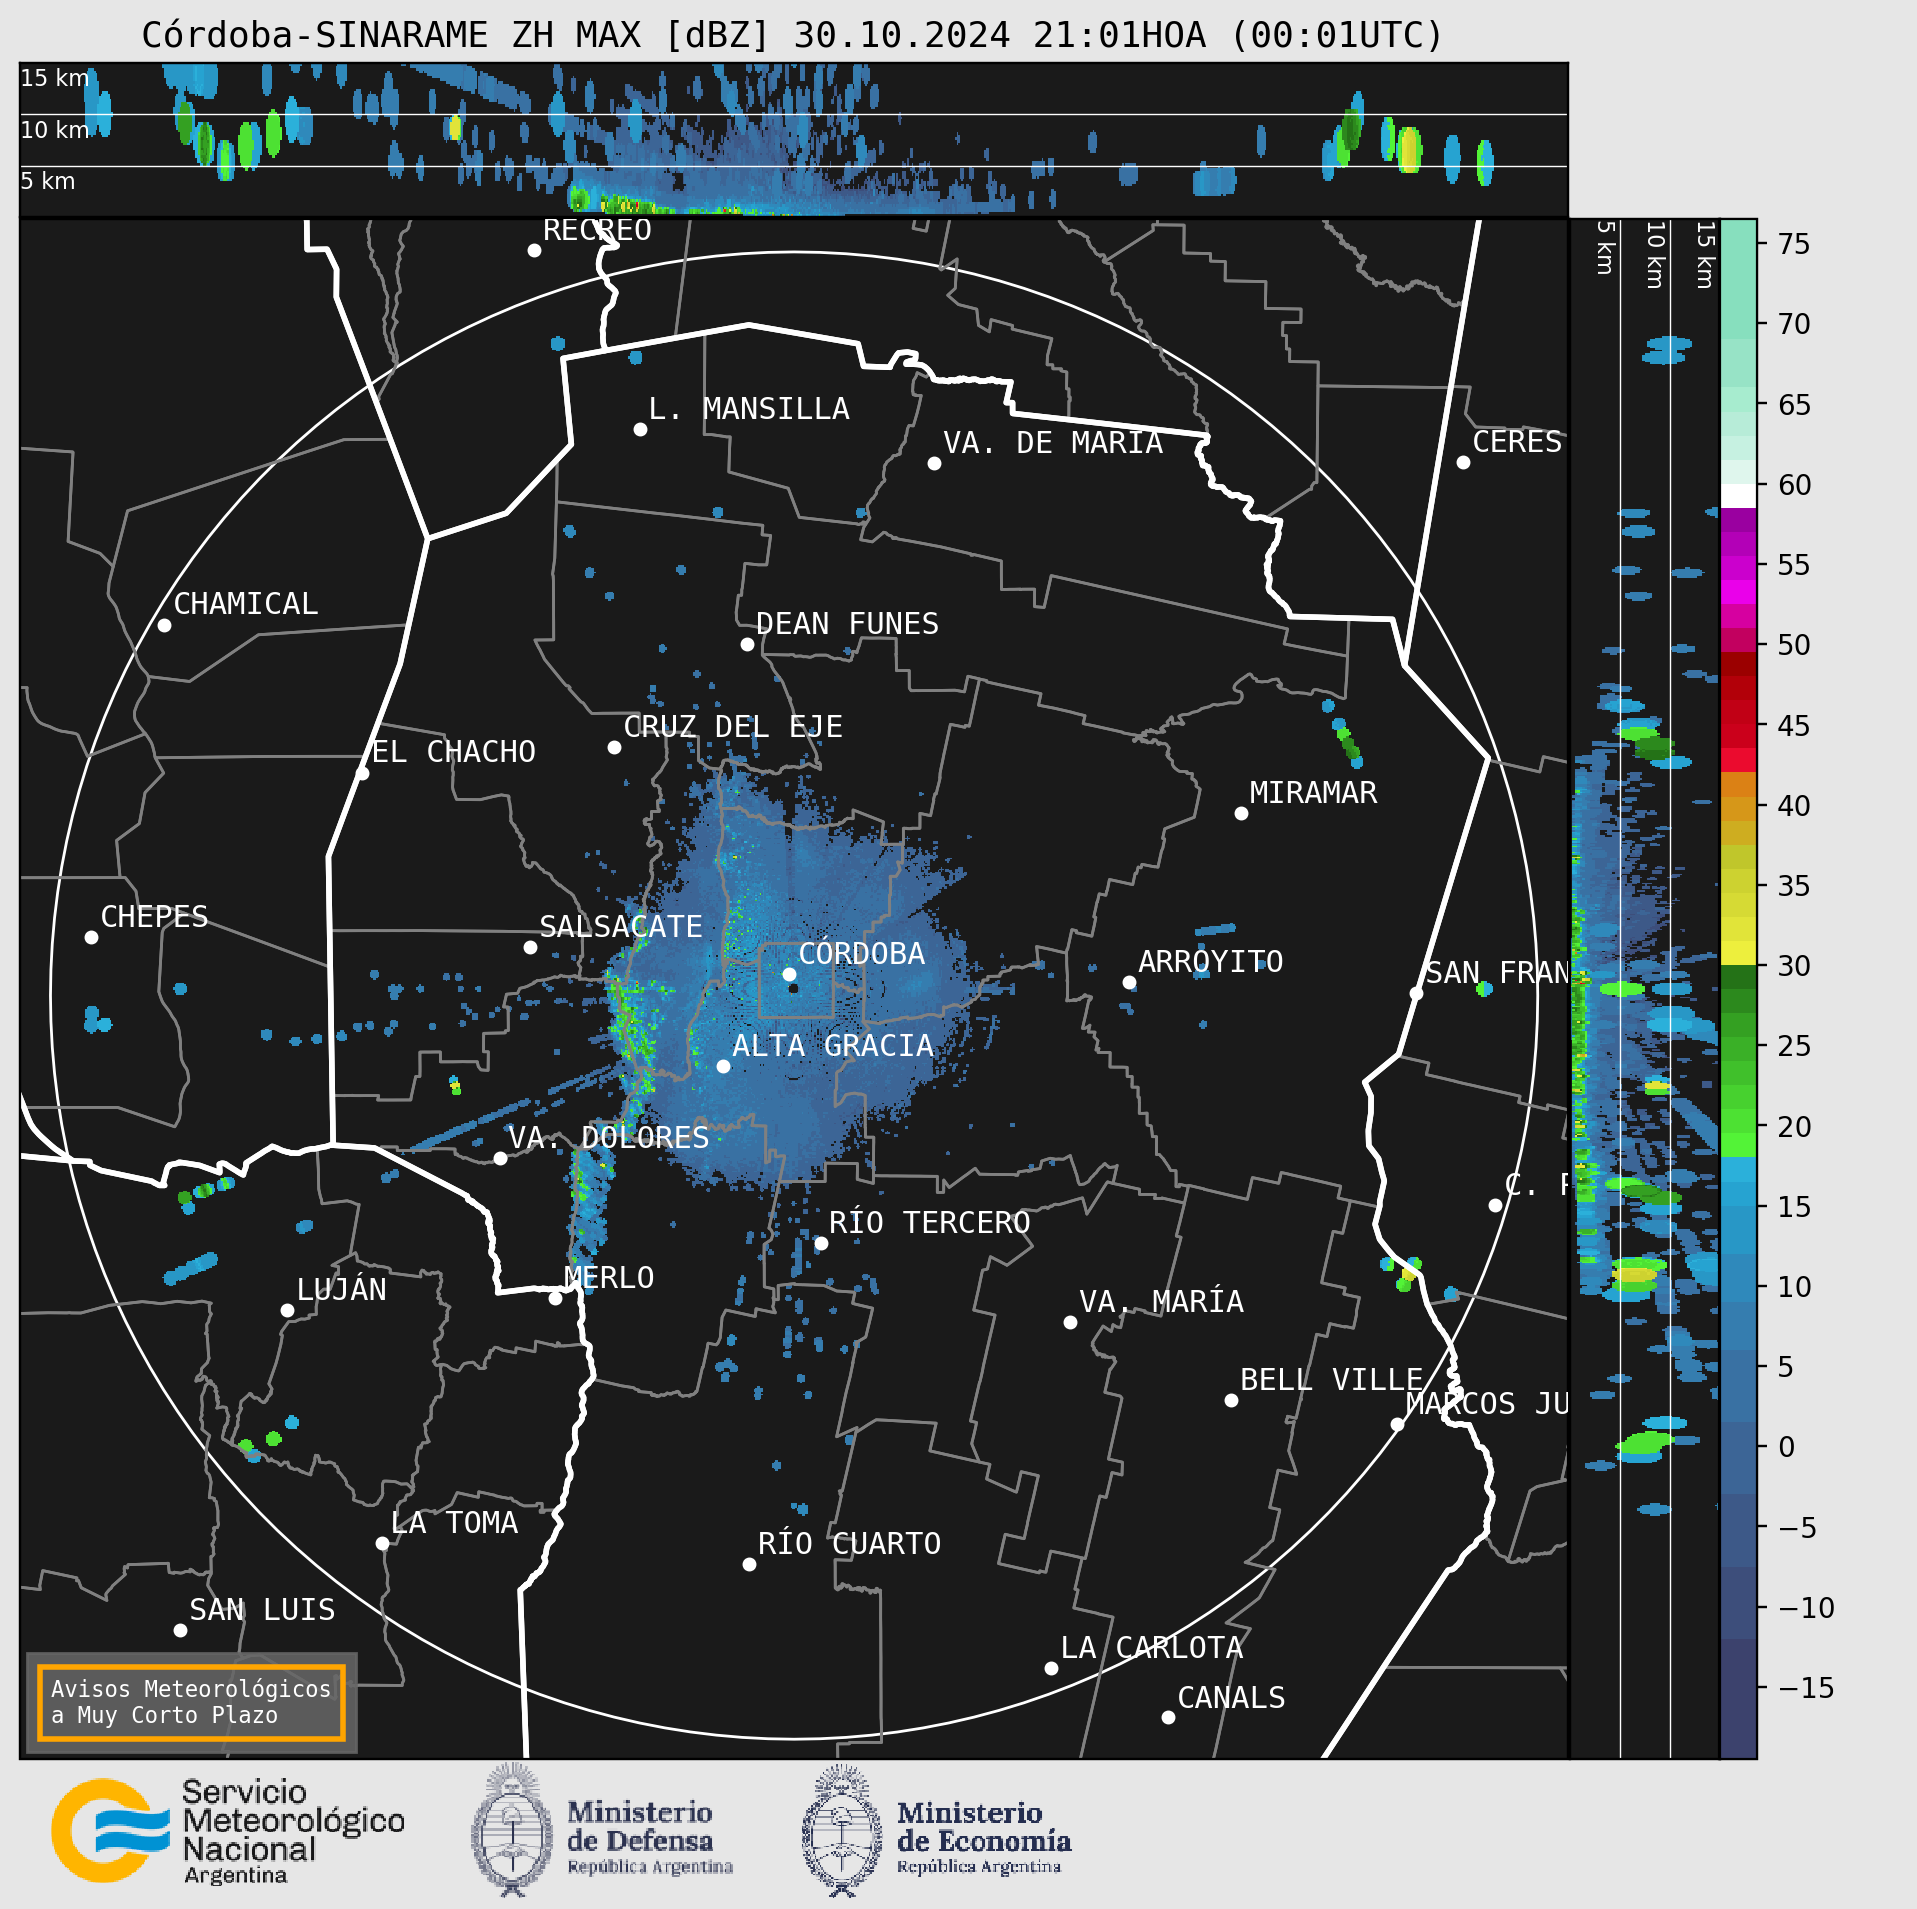Click the 60 dBZ white color band

(x=1738, y=496)
